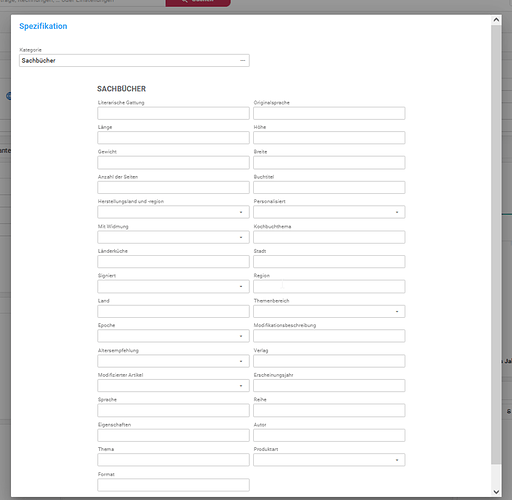Click the Originalsprache input field
Screen dimensions: 512x500
[x=329, y=113]
